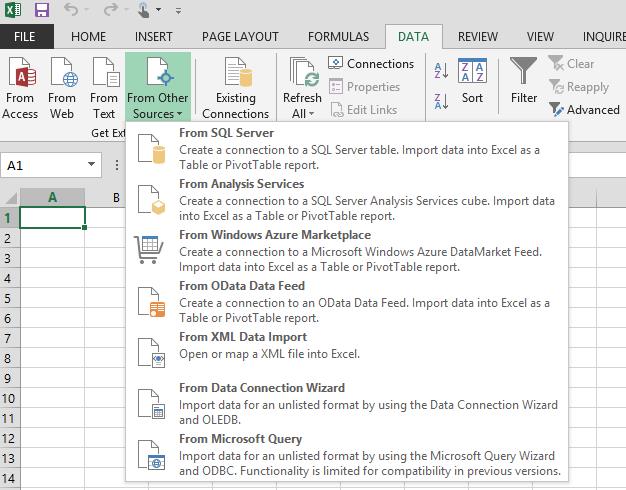Choose From Windows Azure Marketplace
Viewport: 626px width, 490px height.
[347, 251]
